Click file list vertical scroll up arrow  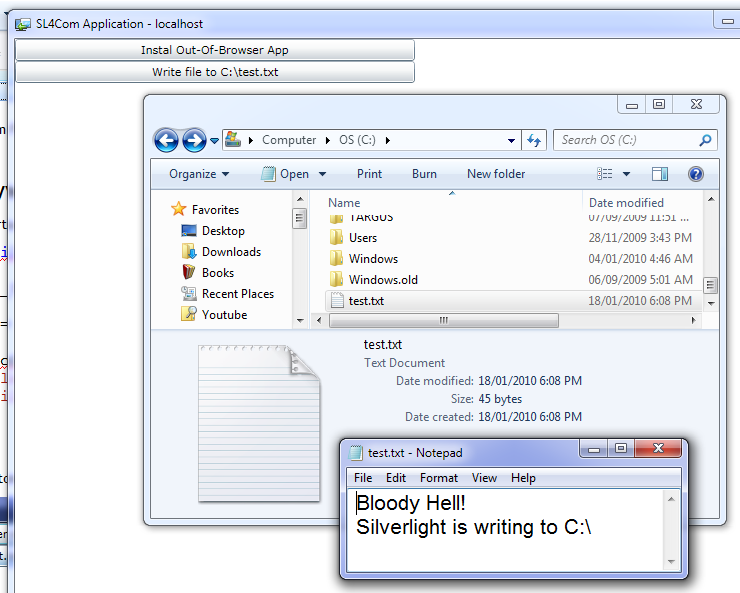(711, 200)
